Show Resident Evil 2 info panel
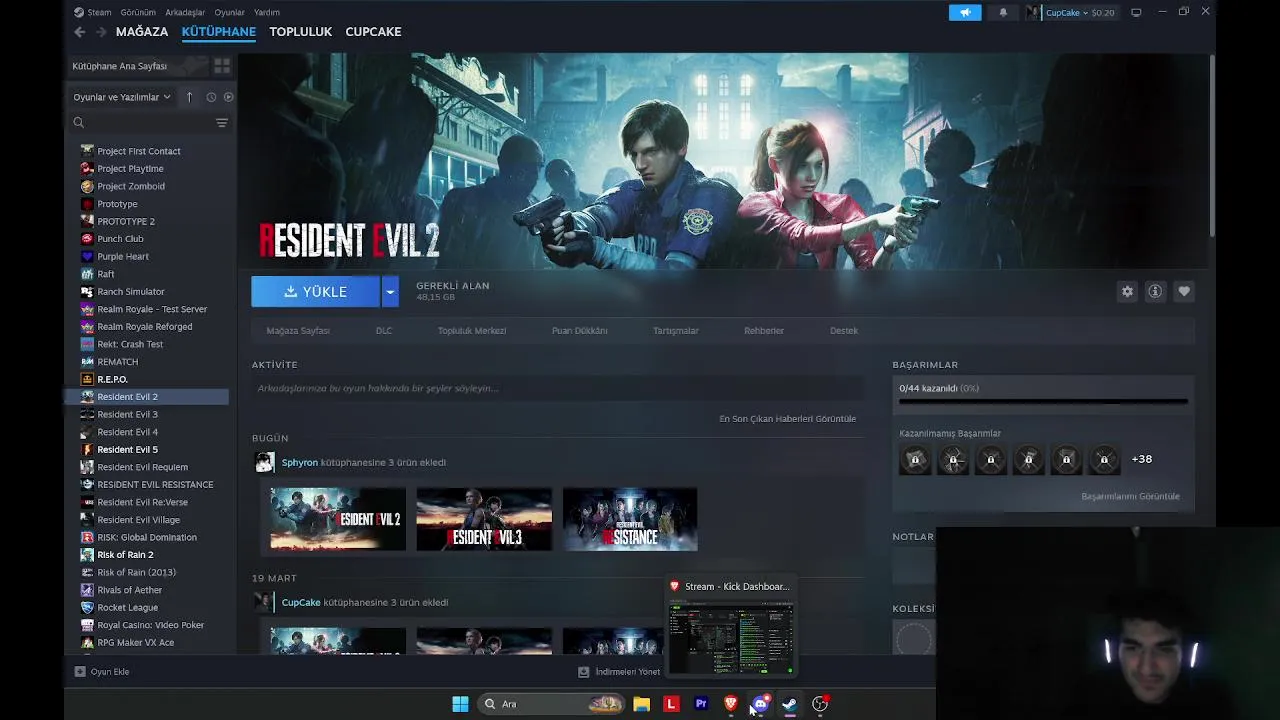Screen dimensions: 1280x720 pyautogui.click(x=1155, y=291)
